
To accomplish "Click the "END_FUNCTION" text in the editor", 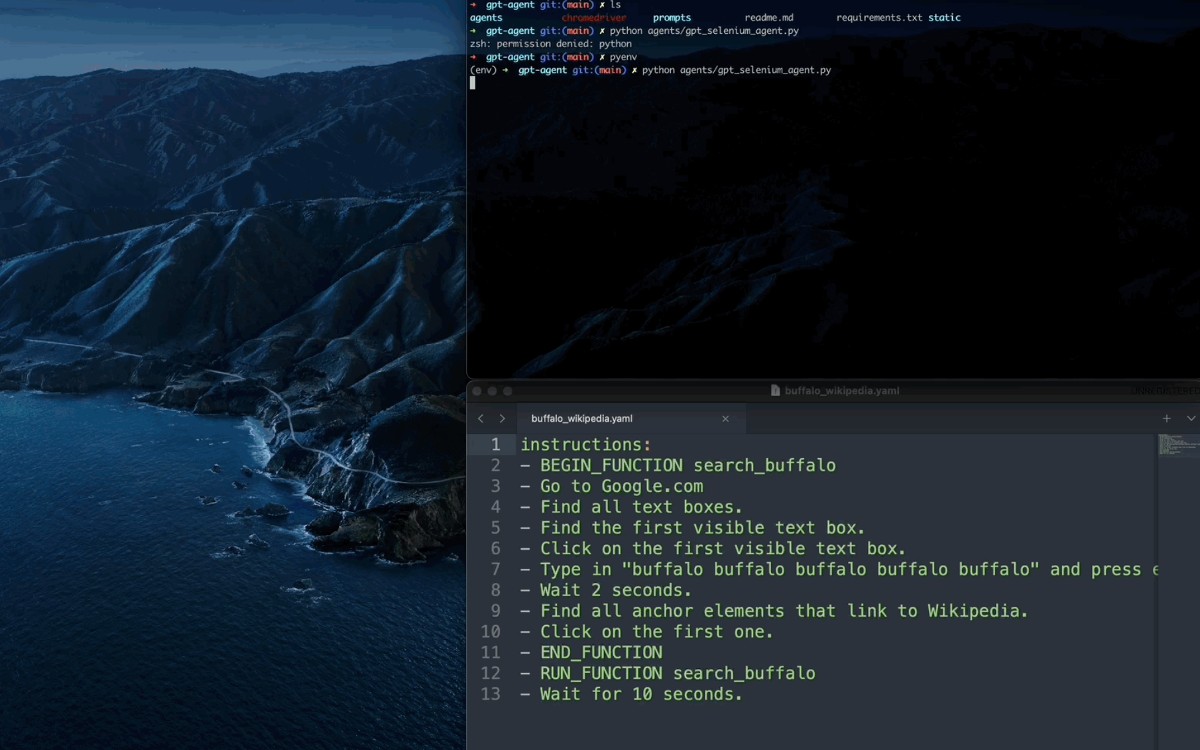I will (601, 653).
